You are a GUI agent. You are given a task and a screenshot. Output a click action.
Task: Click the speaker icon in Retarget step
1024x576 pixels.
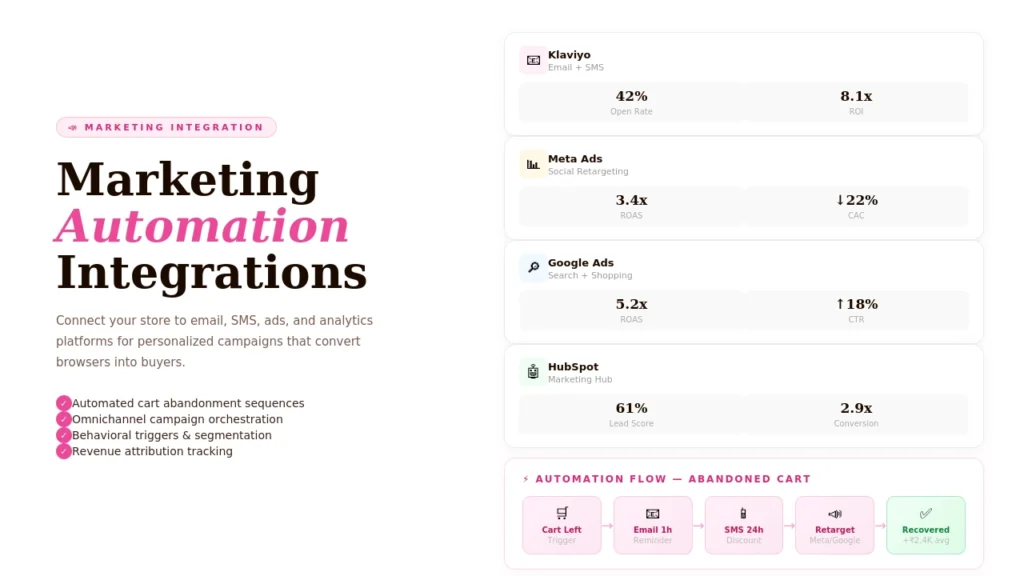pos(834,512)
